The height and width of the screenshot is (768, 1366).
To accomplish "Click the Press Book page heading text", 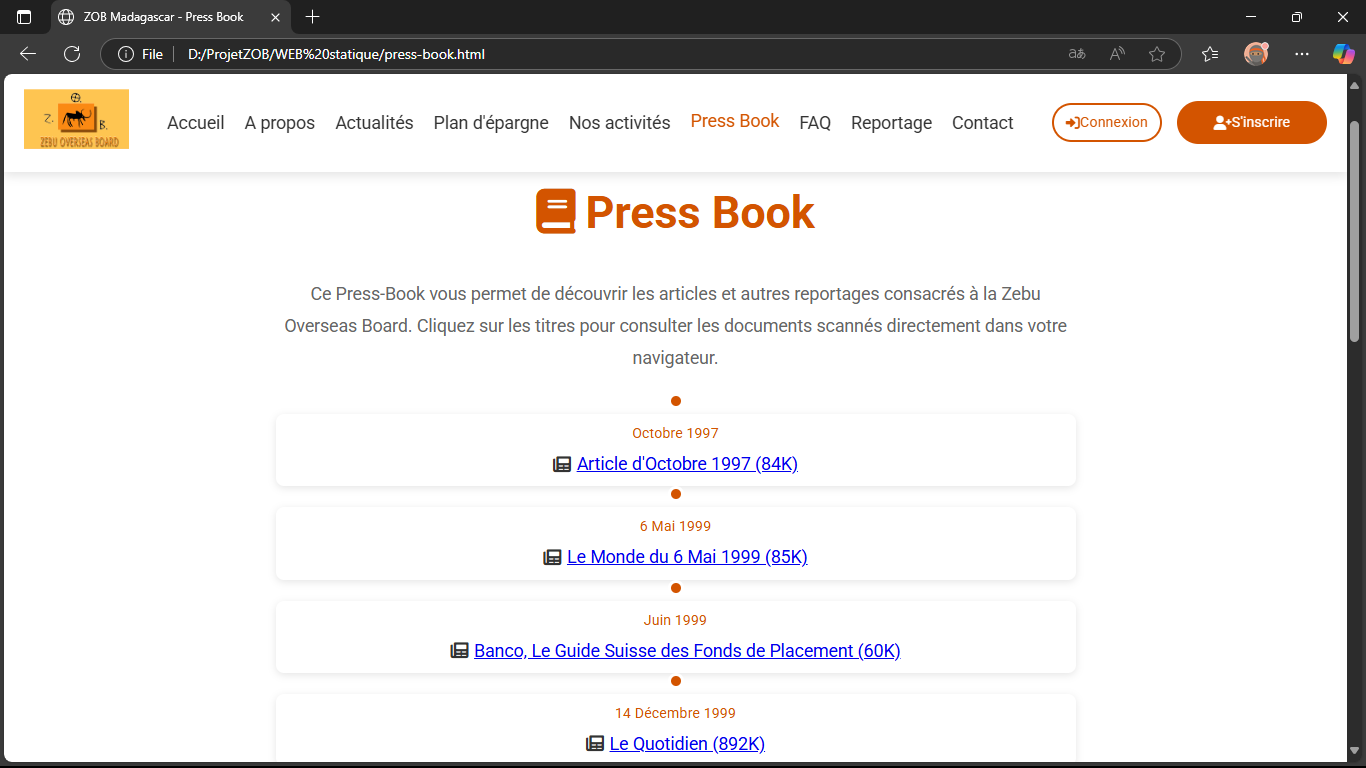I will (700, 212).
